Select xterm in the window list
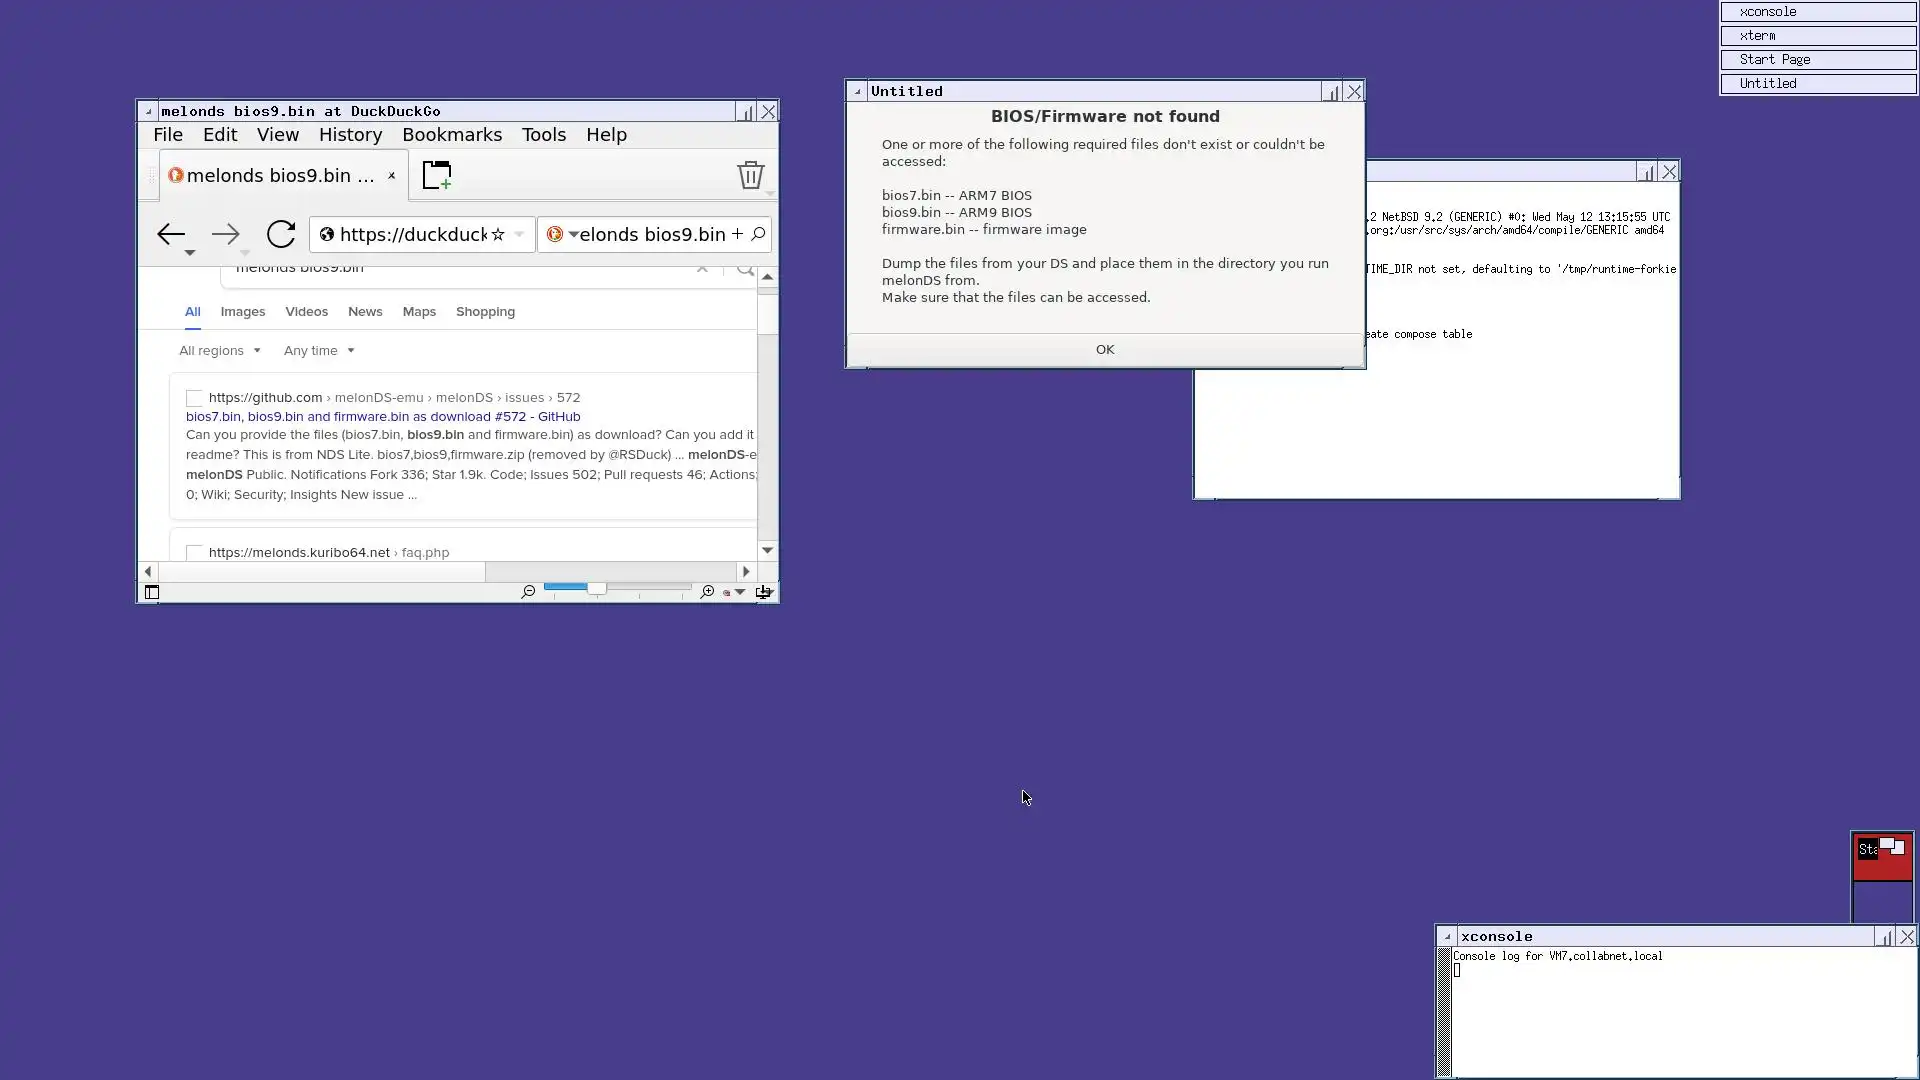 point(1817,36)
